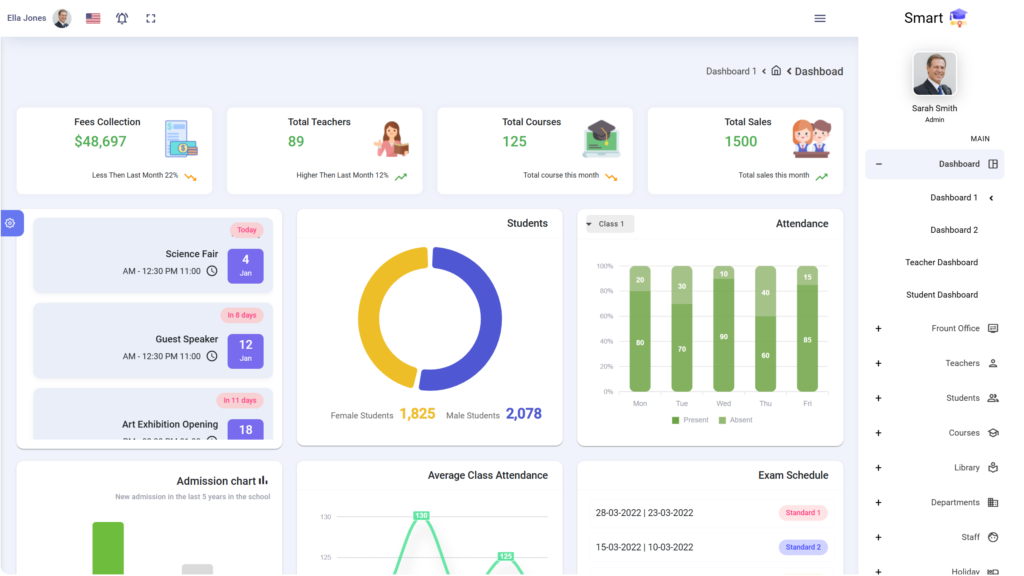
Task: Click the Dashboard 1 breadcrumb link
Action: click(731, 71)
